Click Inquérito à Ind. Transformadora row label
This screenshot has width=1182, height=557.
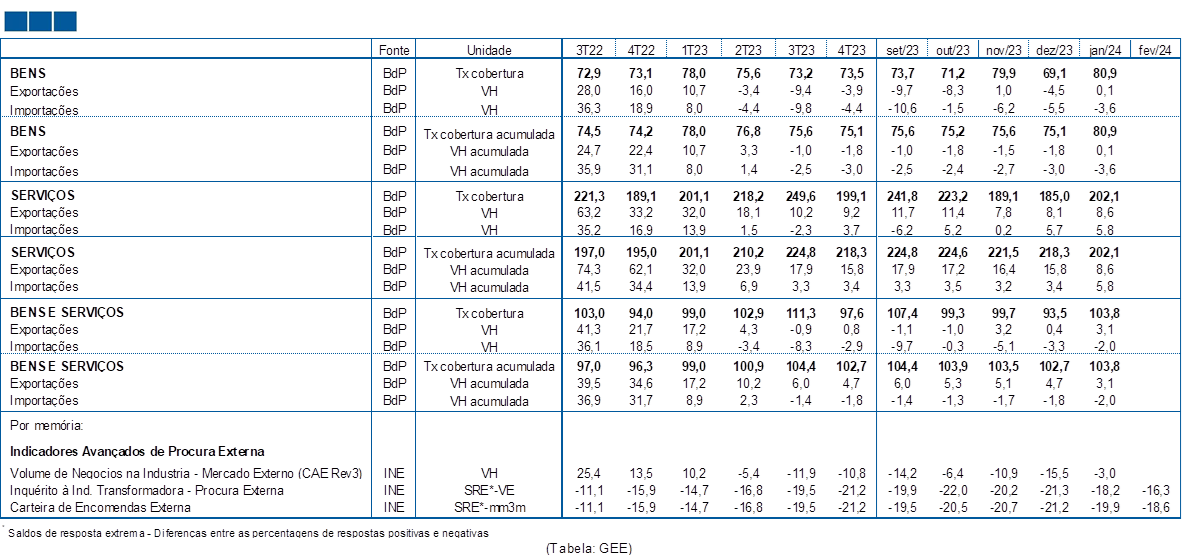(x=147, y=490)
